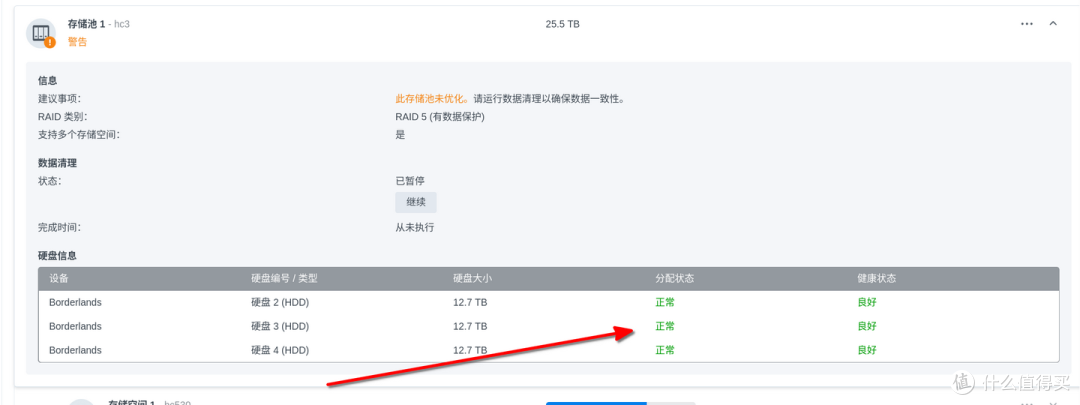Select the 硬盘 3 (HDD) cell
This screenshot has height=405, width=1080.
coord(280,326)
